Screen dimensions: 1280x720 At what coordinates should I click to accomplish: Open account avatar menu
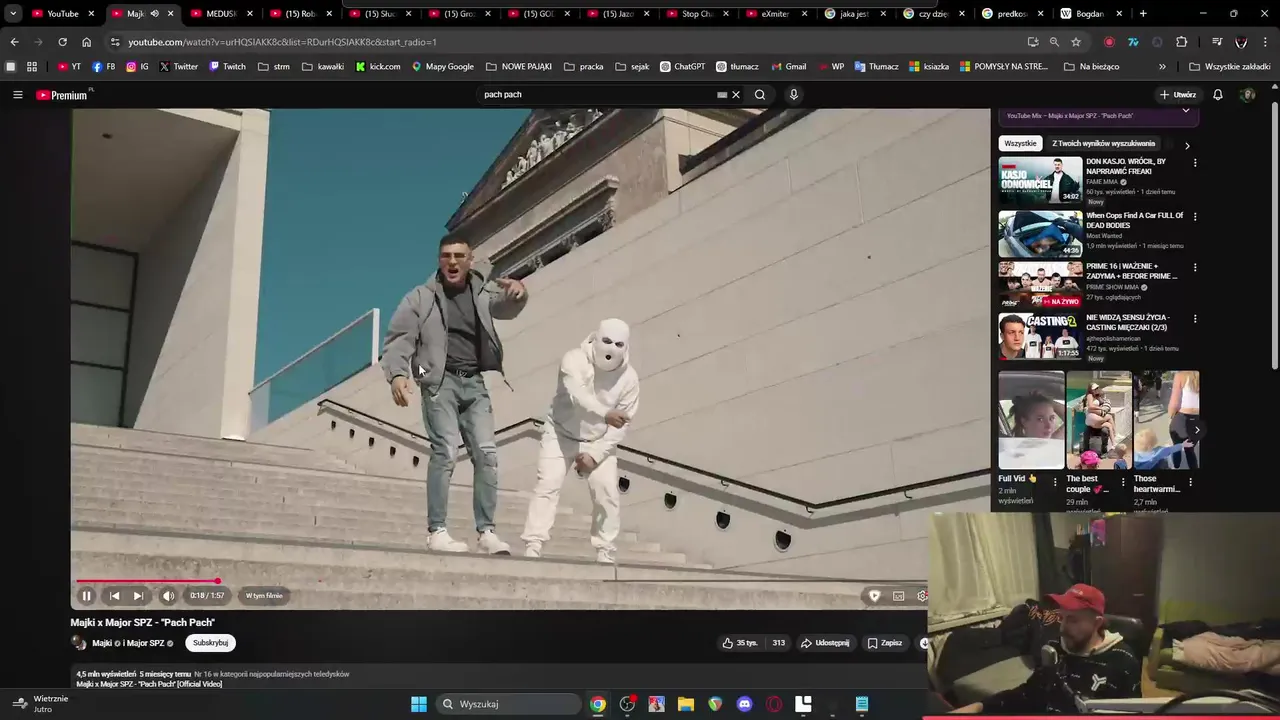(x=1247, y=95)
